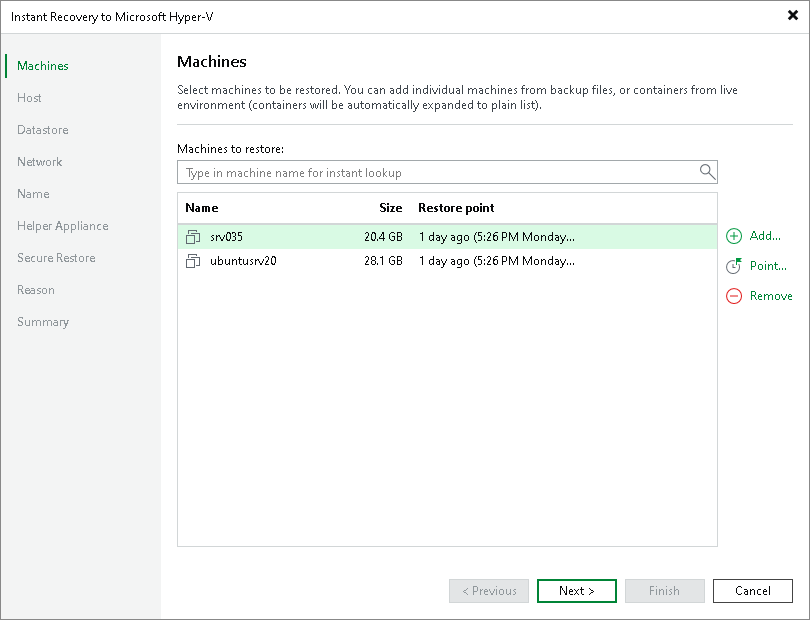Image resolution: width=810 pixels, height=620 pixels.
Task: Switch to the Host step
Action: 29,97
